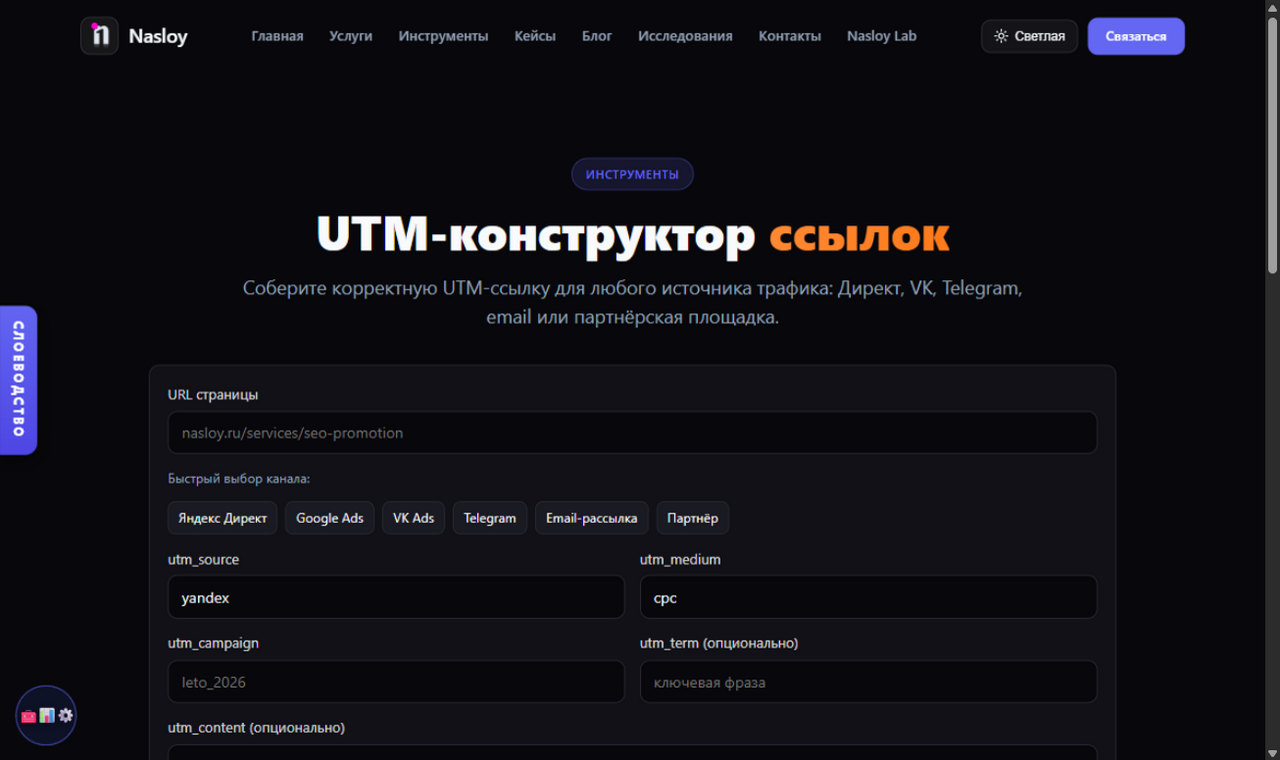Click the URL страницы label text

[x=213, y=395]
